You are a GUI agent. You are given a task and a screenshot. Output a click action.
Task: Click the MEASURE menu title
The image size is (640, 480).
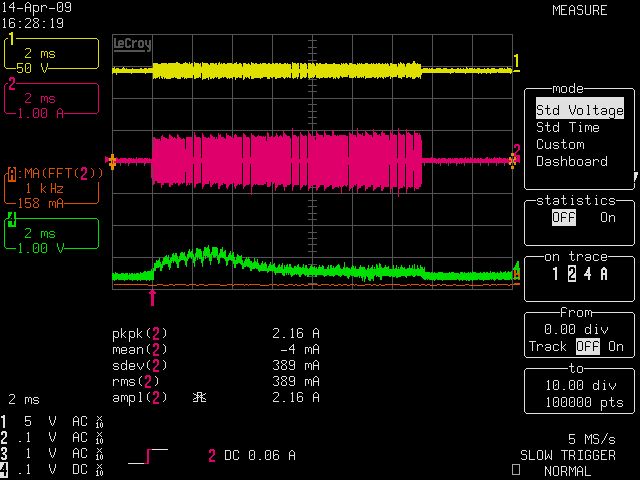click(x=580, y=10)
